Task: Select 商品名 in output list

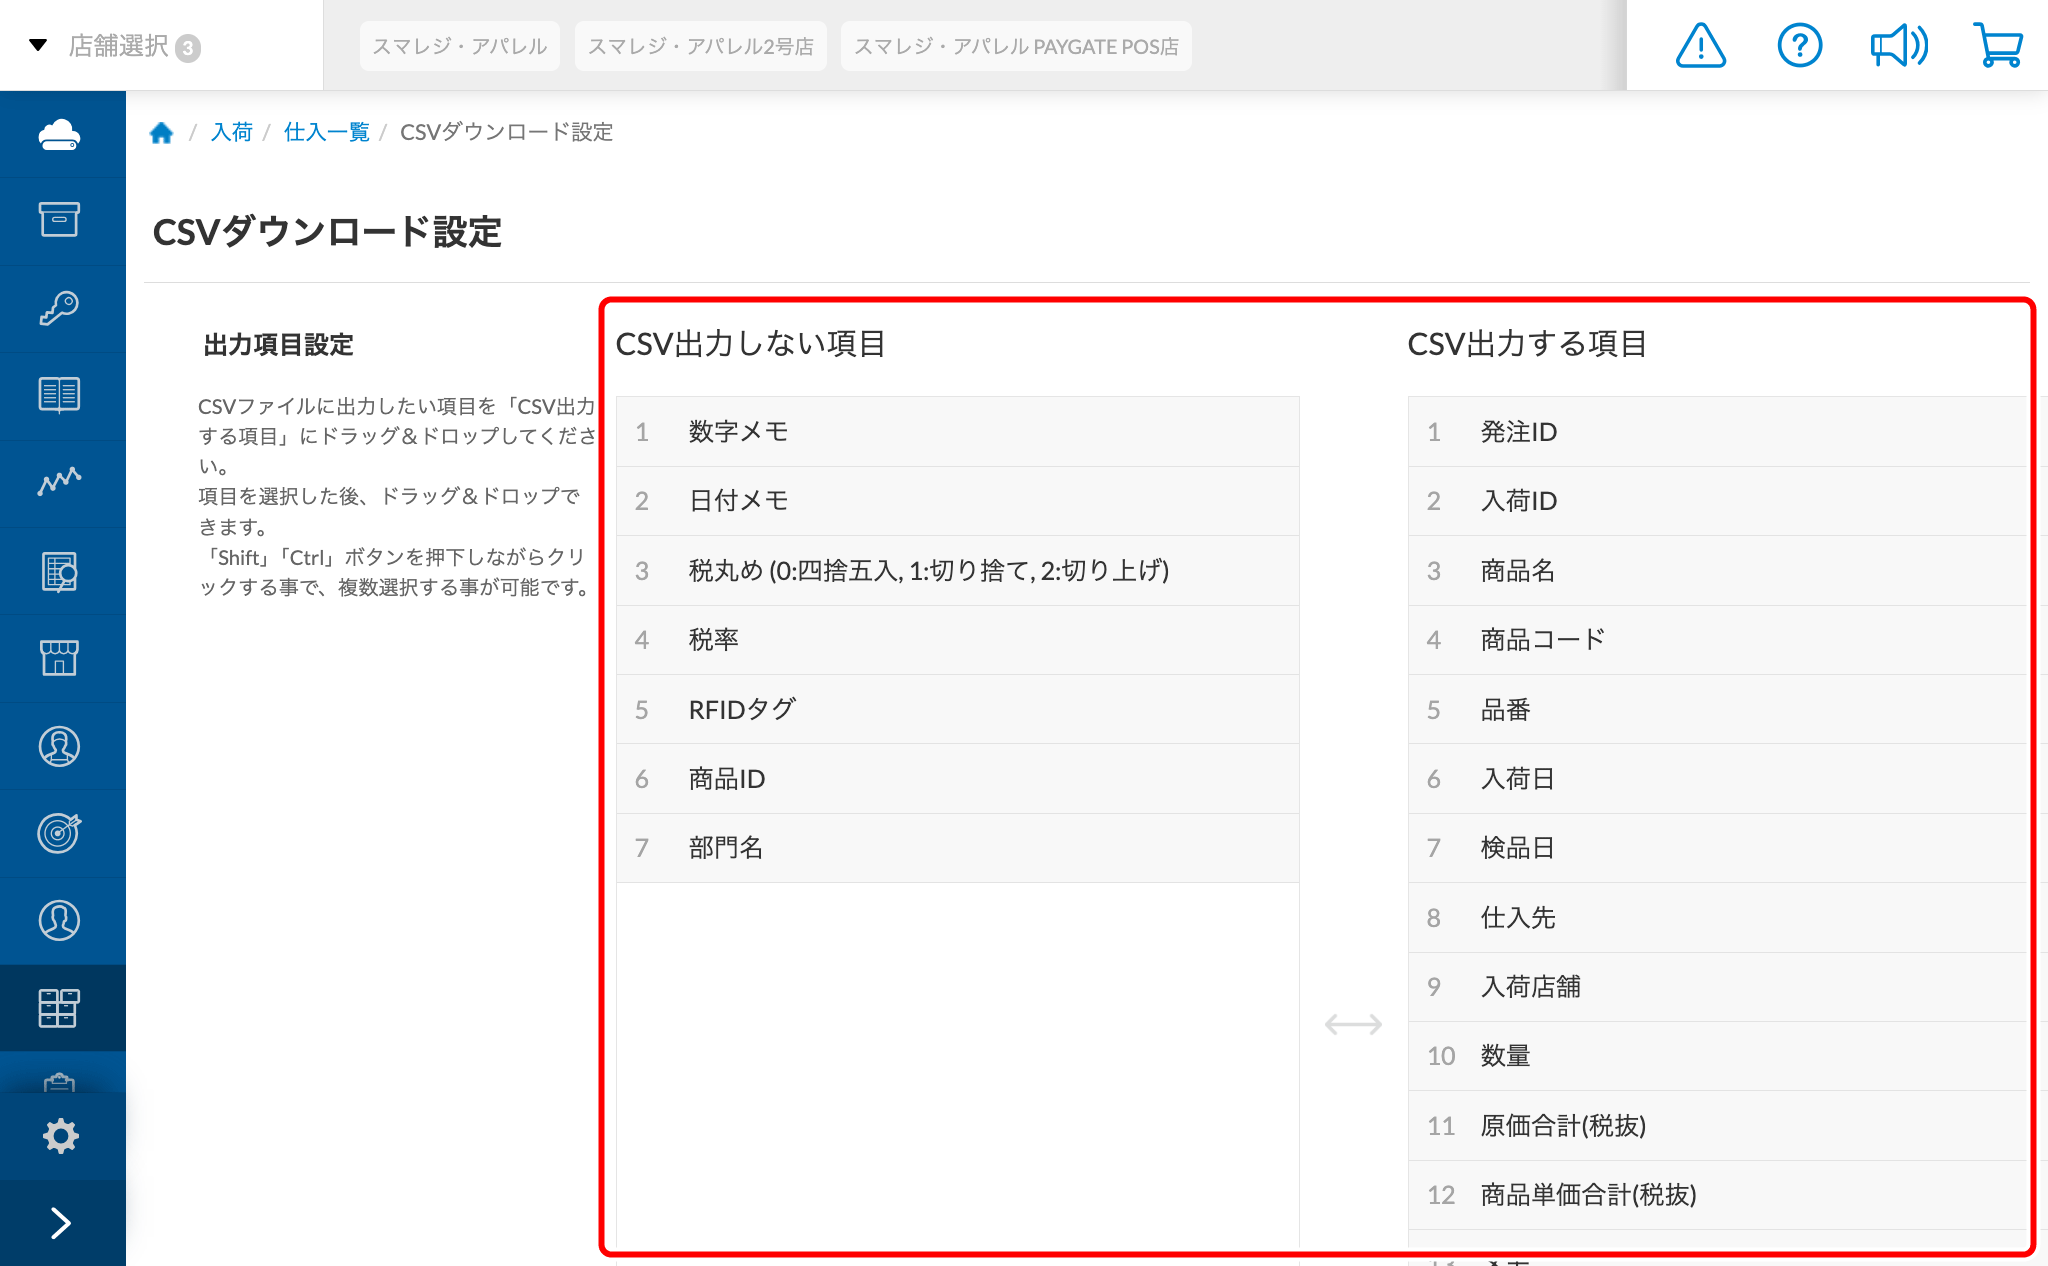Action: coord(1718,571)
